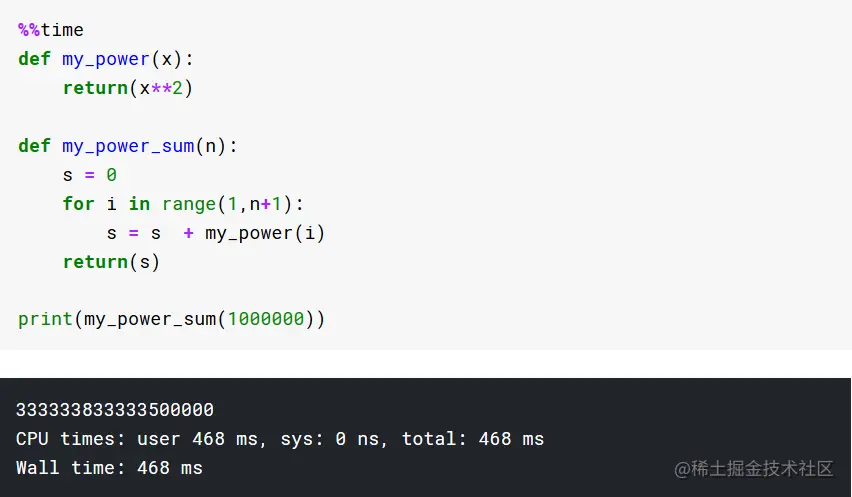Click the 's = s + my_power(i)' line

point(216,233)
